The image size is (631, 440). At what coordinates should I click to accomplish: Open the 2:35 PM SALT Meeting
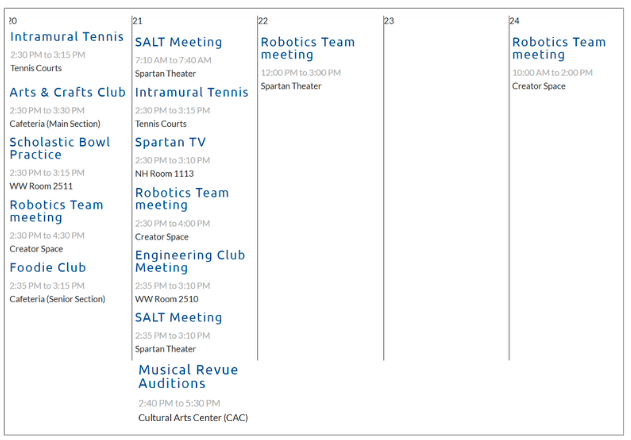point(179,317)
